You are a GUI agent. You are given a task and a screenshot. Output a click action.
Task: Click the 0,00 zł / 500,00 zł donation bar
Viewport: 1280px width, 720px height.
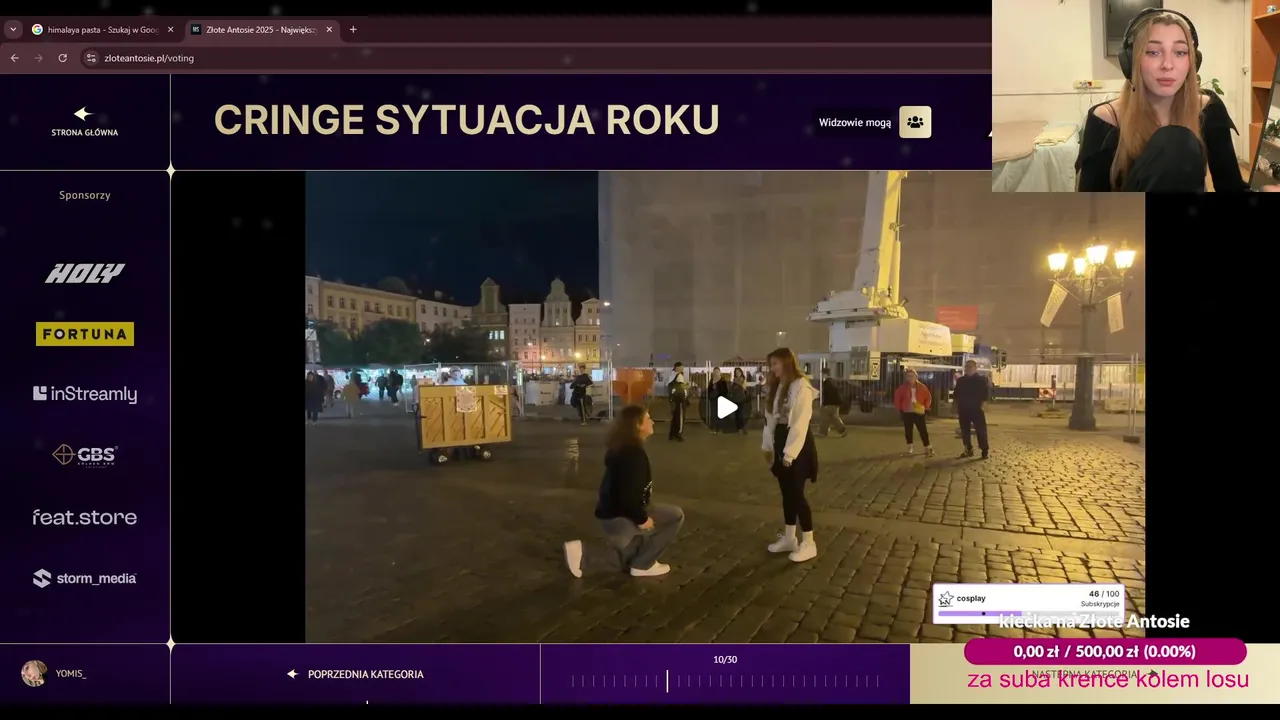click(1105, 651)
